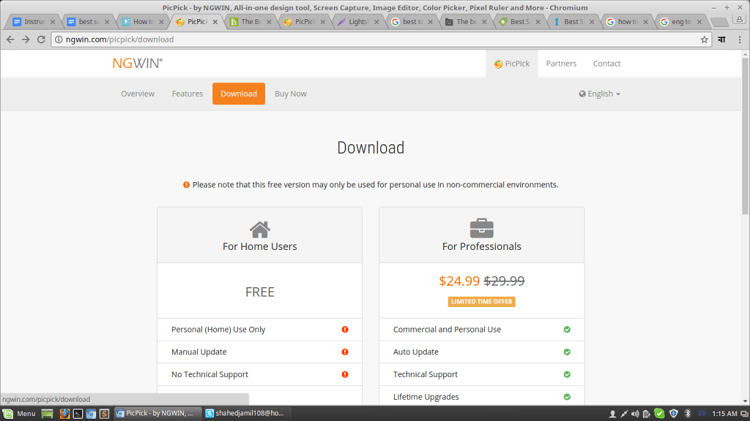This screenshot has width=750, height=421.
Task: Go back with the browser back arrow
Action: (x=10, y=40)
